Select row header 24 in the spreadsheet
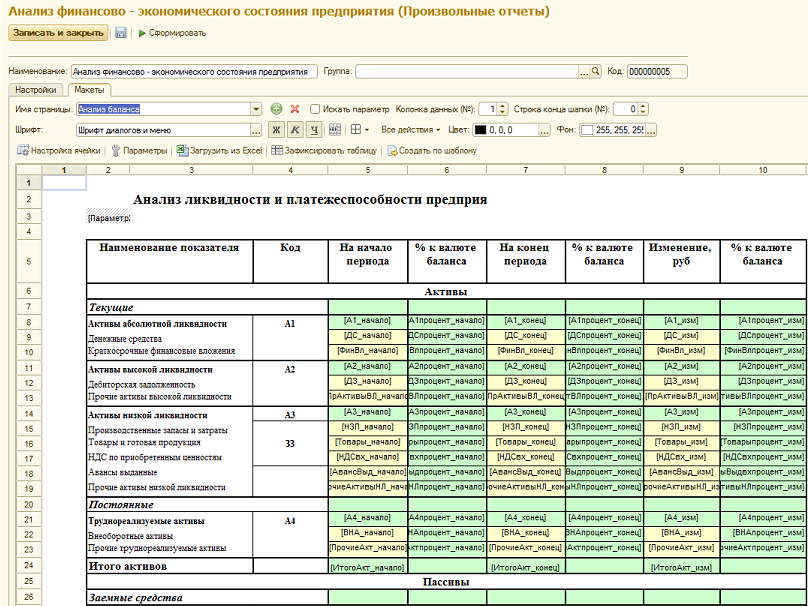Image resolution: width=808 pixels, height=606 pixels. point(29,565)
